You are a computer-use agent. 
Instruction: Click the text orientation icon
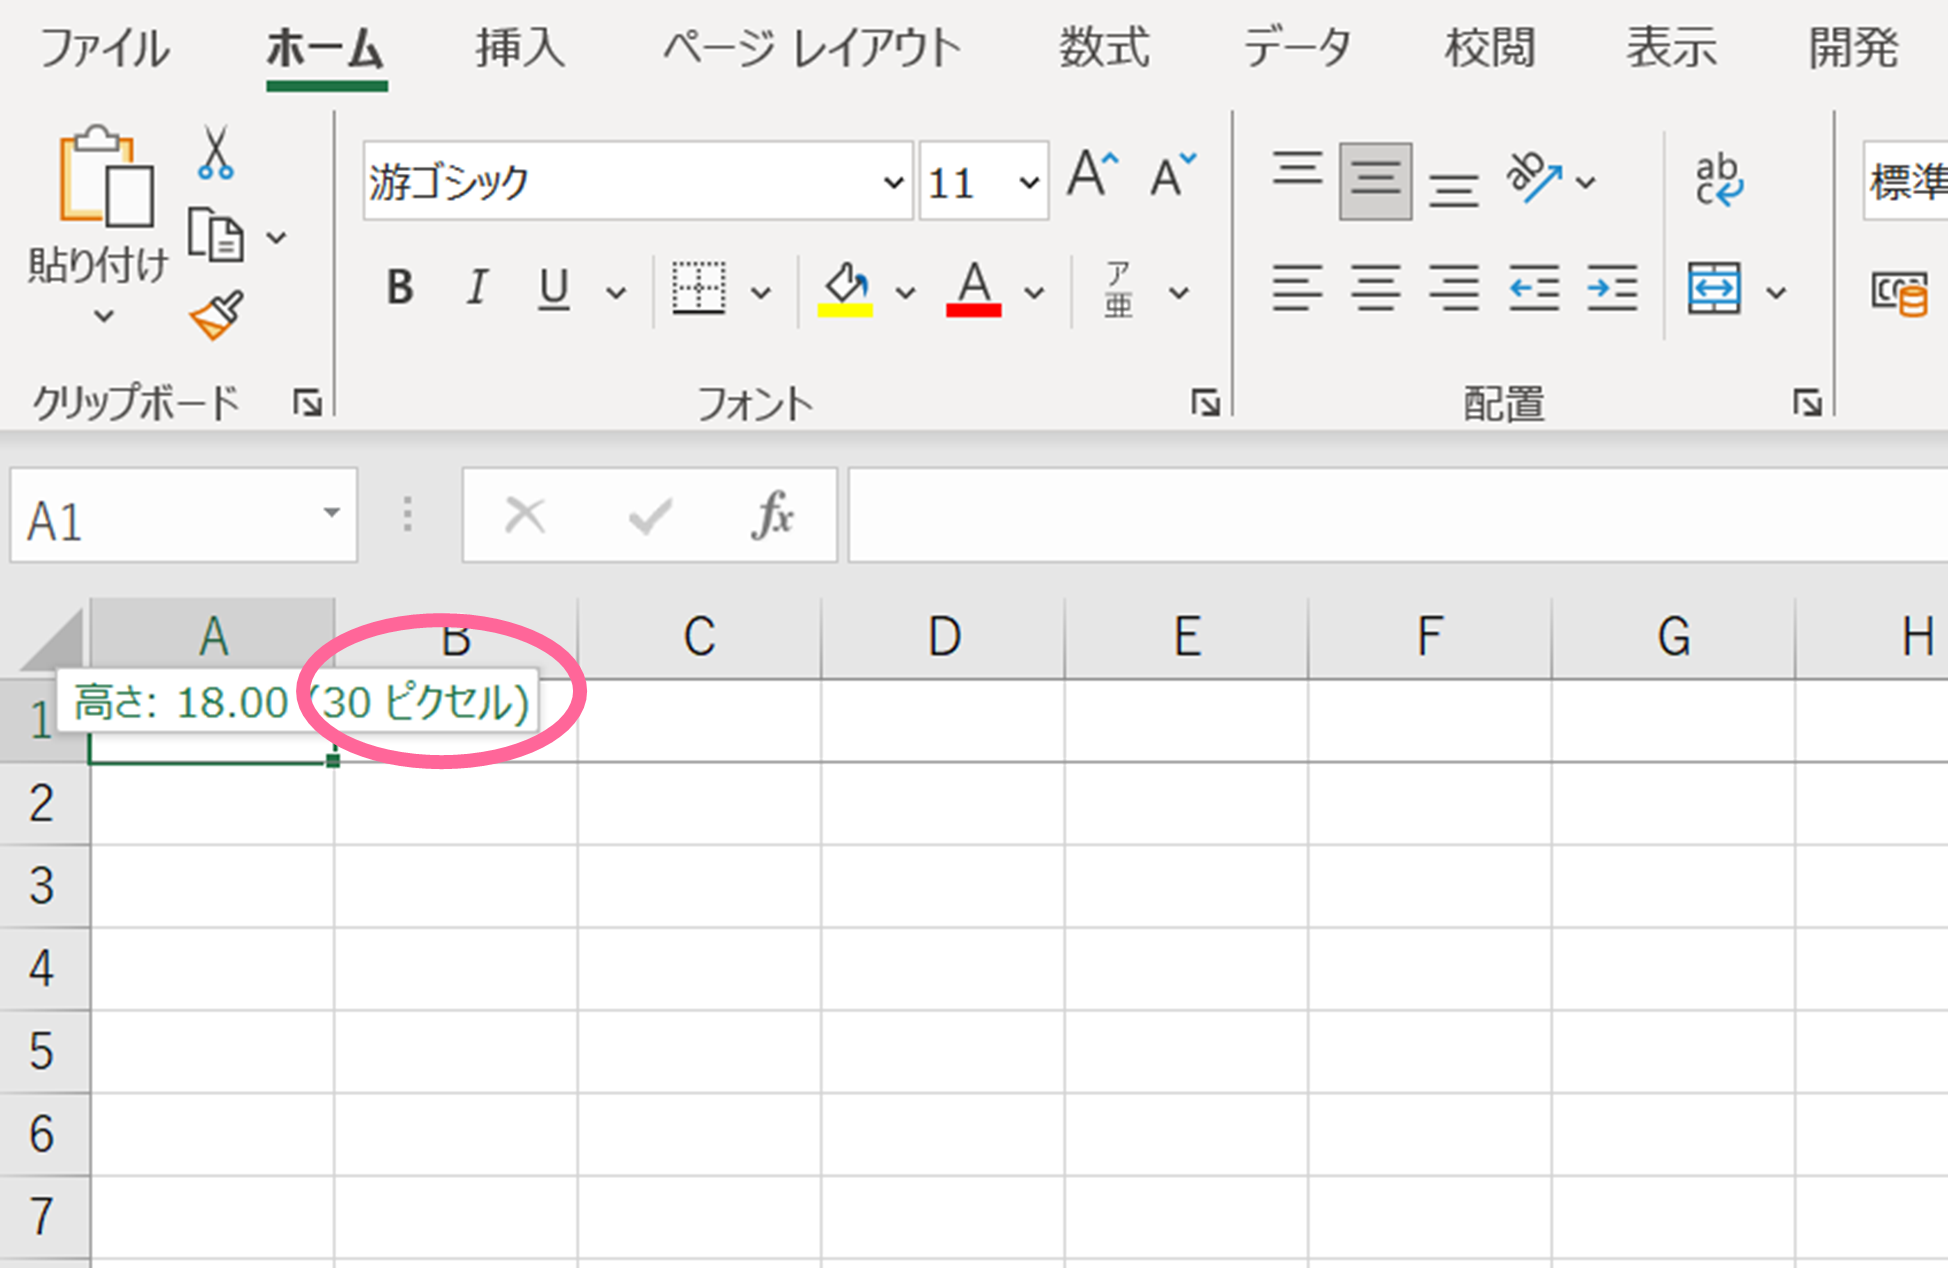tap(1534, 178)
